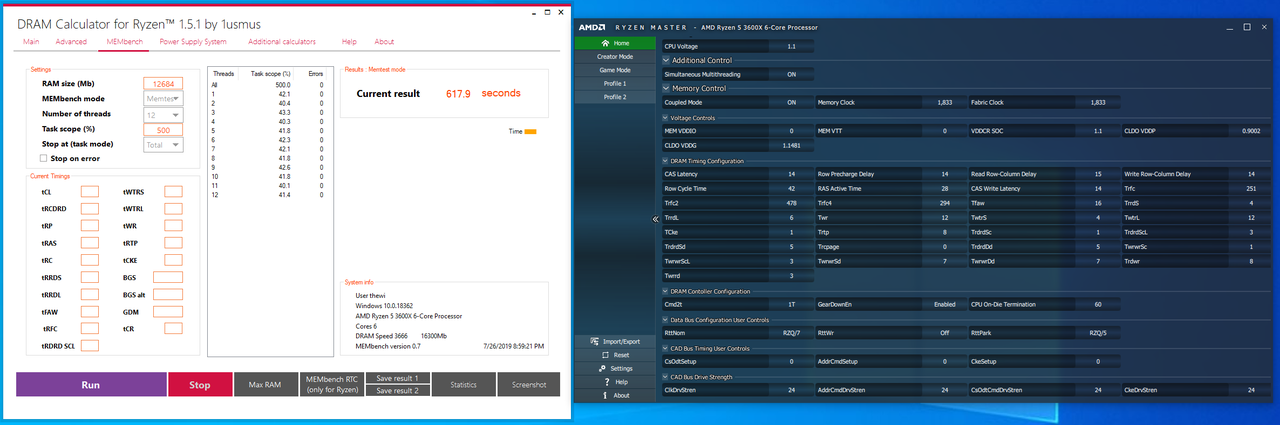Switch to the Main tab

[x=31, y=42]
